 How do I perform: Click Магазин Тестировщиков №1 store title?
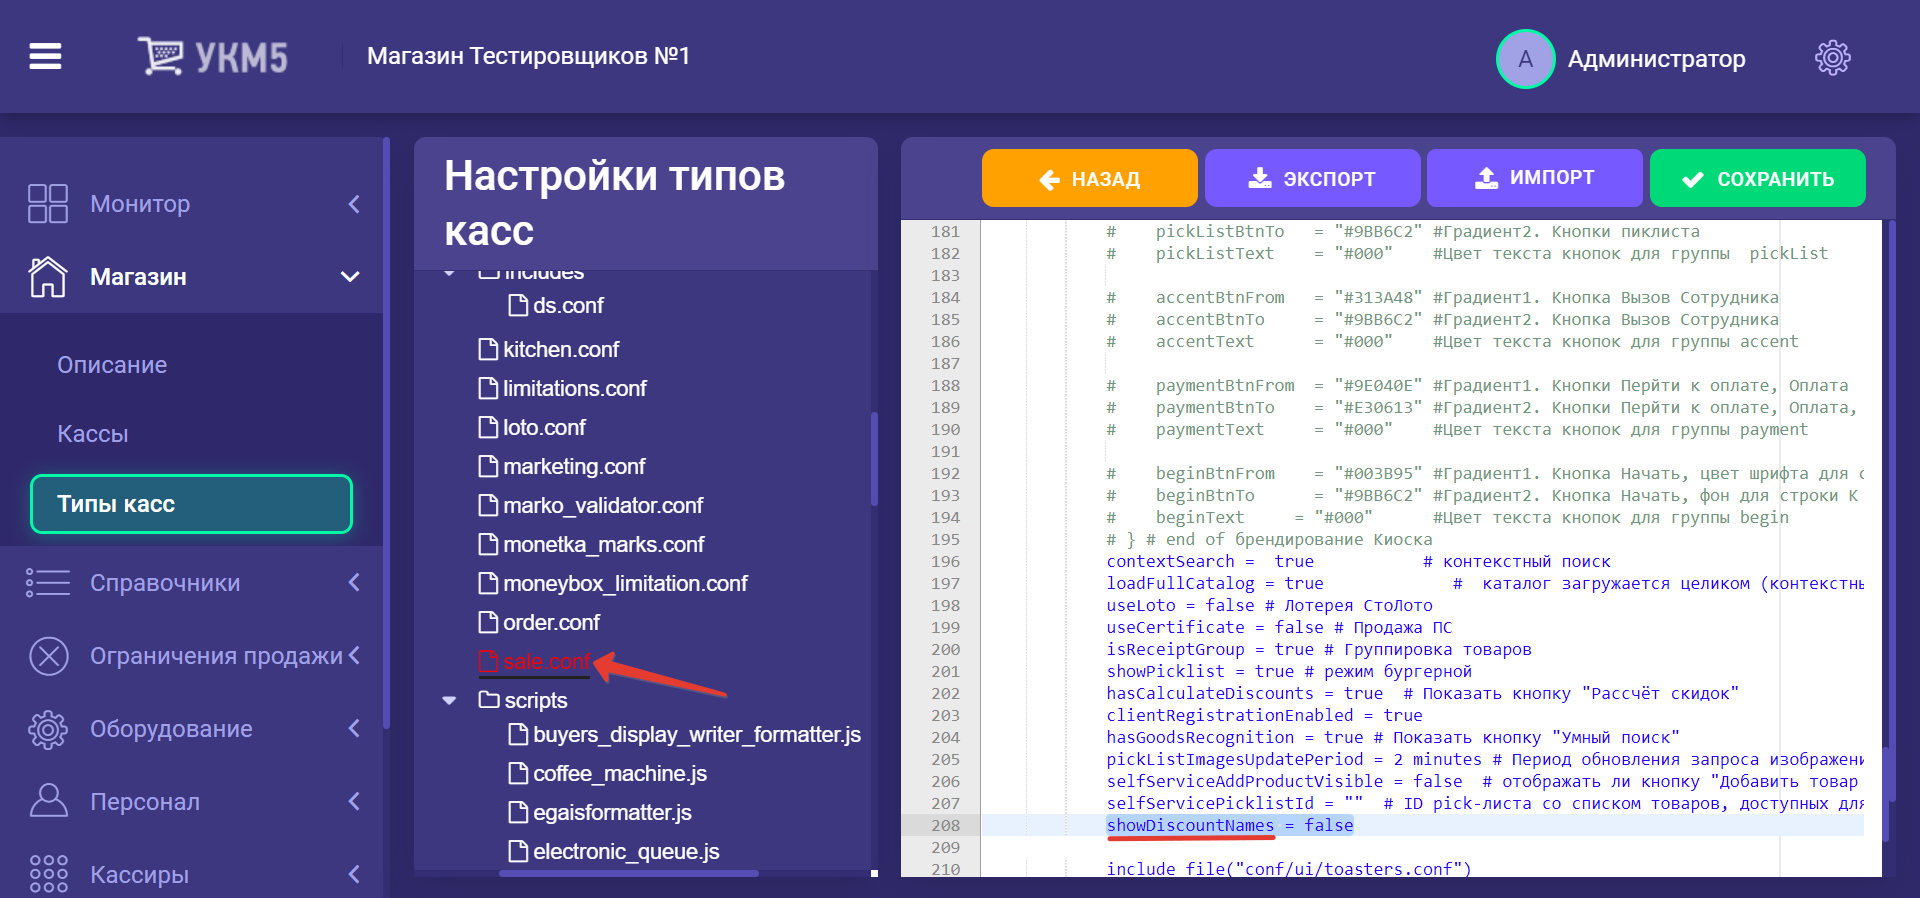pyautogui.click(x=528, y=56)
